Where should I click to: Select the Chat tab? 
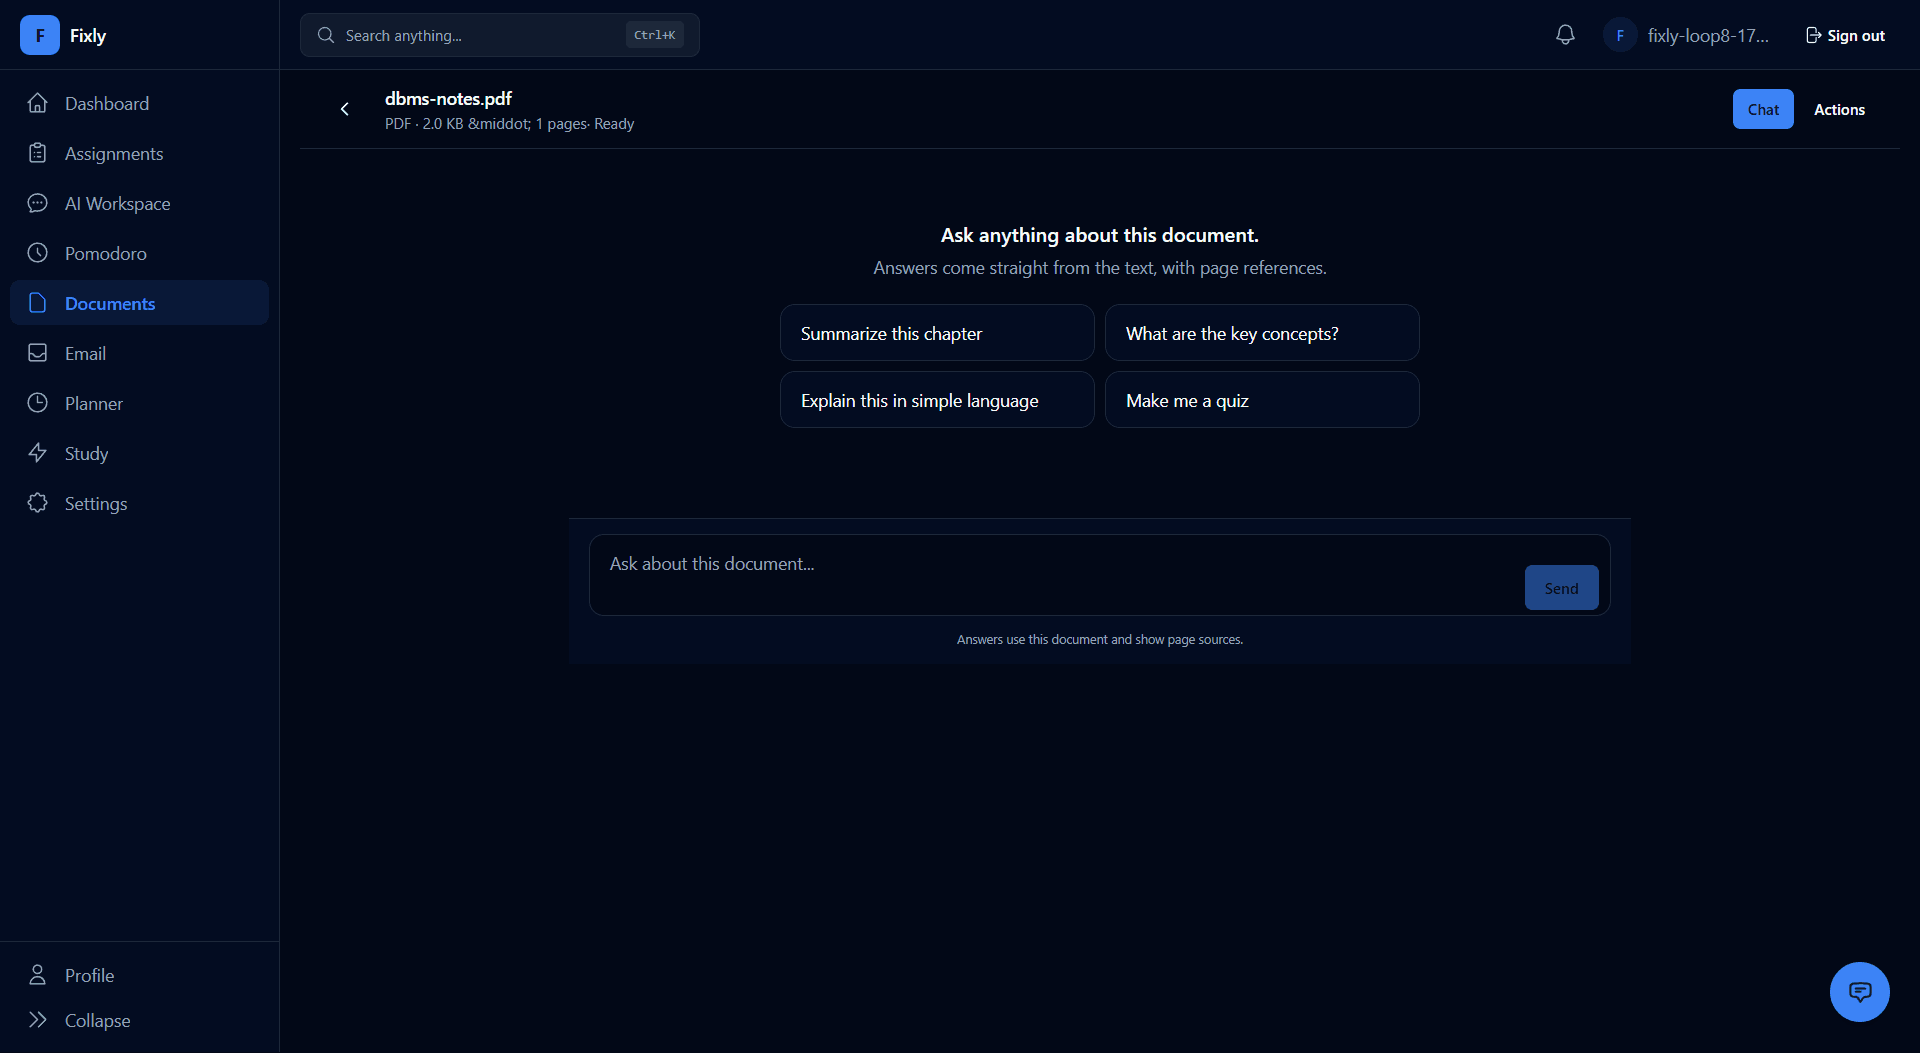[1763, 109]
